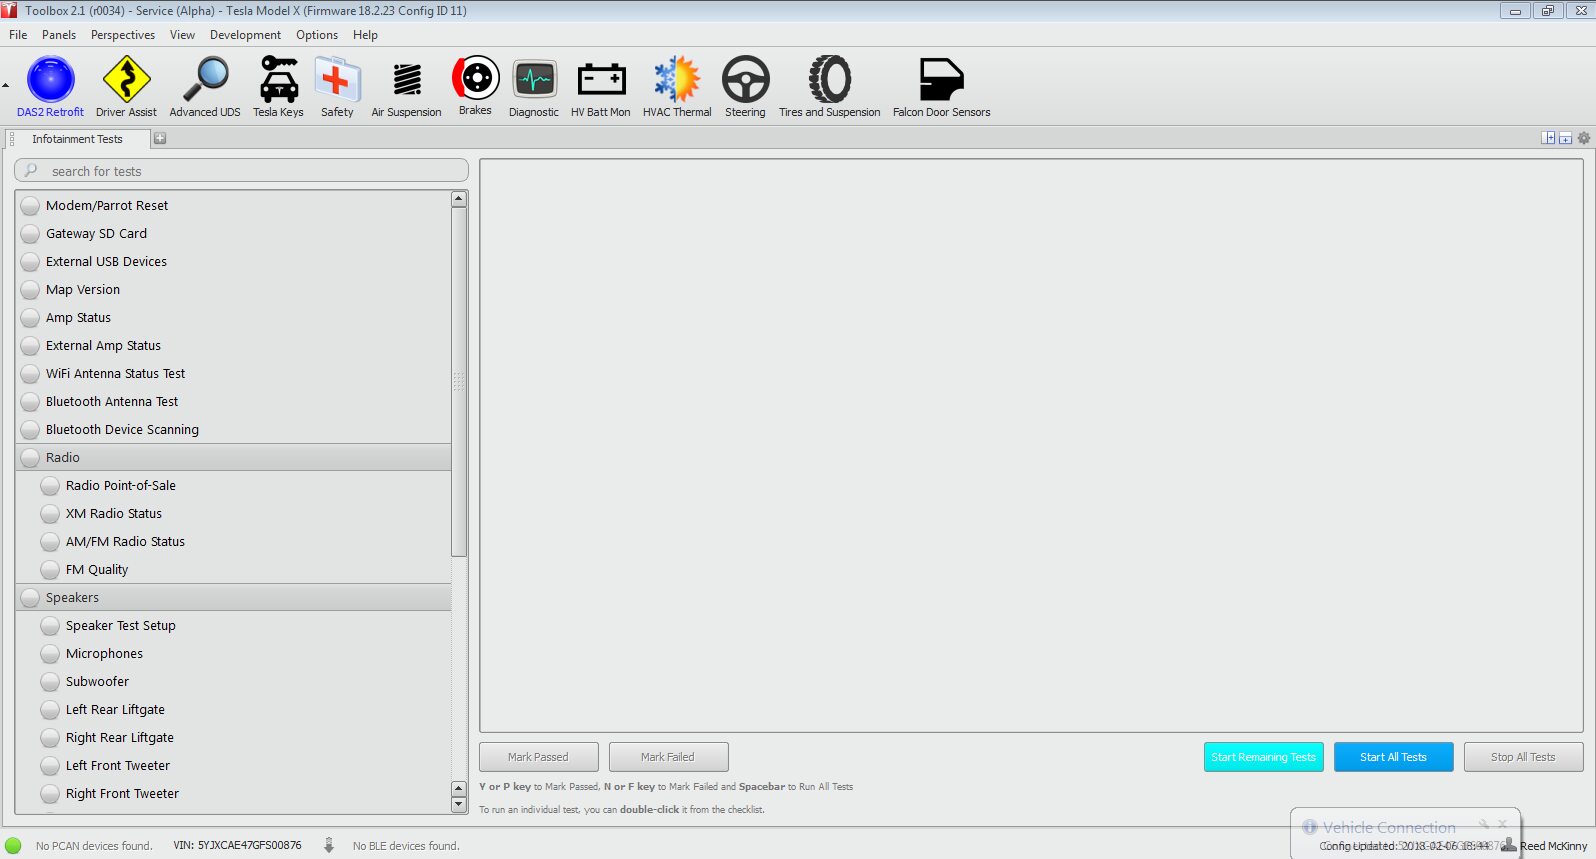Collapse the Radio test group

pos(31,458)
